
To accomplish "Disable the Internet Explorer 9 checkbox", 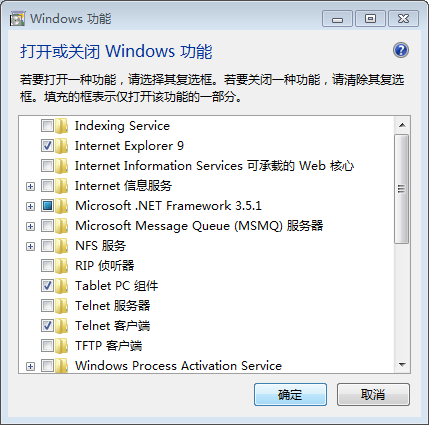I will tap(47, 146).
